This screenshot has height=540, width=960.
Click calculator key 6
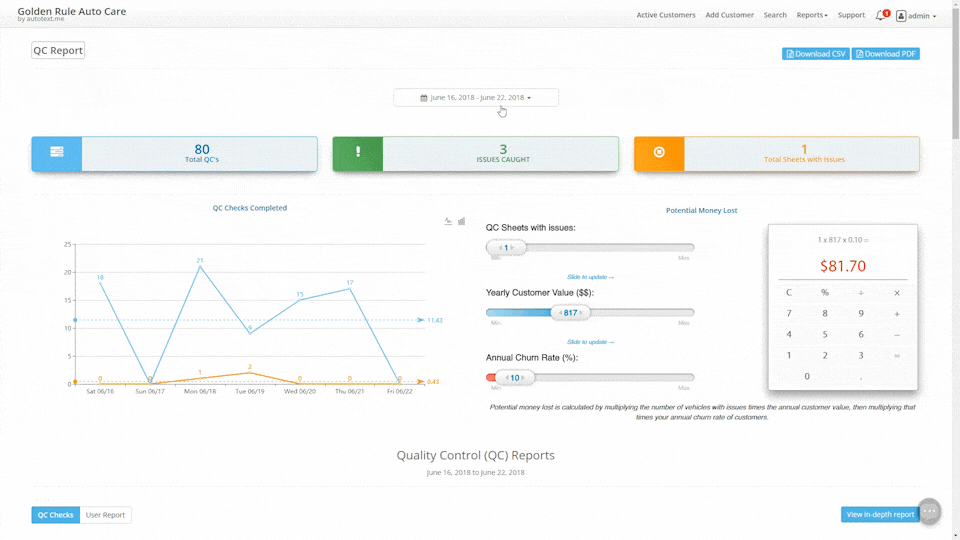pyautogui.click(x=861, y=334)
